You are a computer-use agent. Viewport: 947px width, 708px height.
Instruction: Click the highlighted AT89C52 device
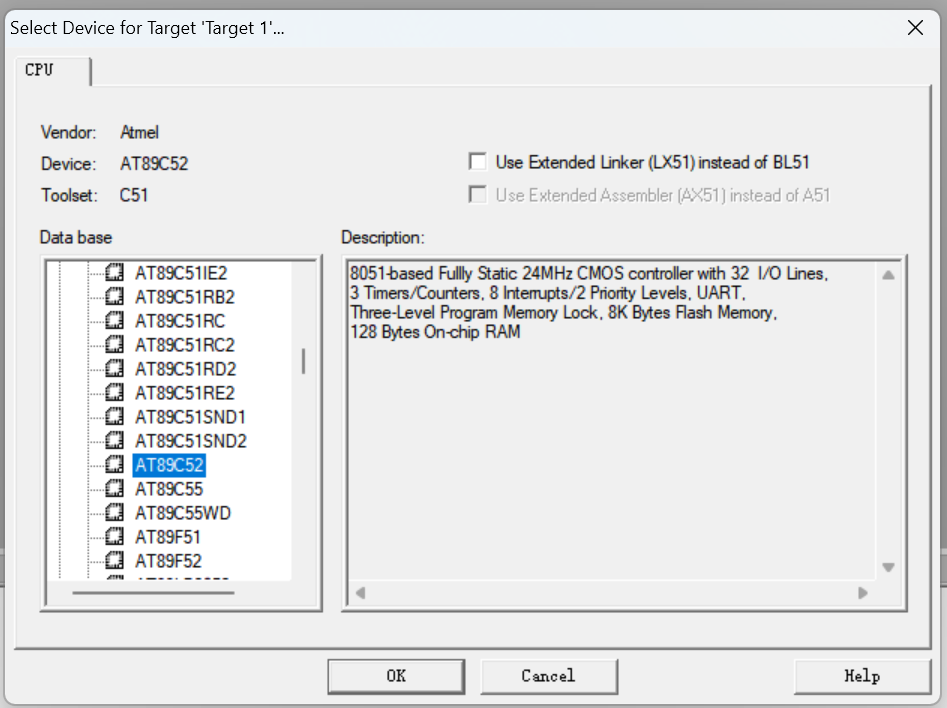tap(169, 465)
